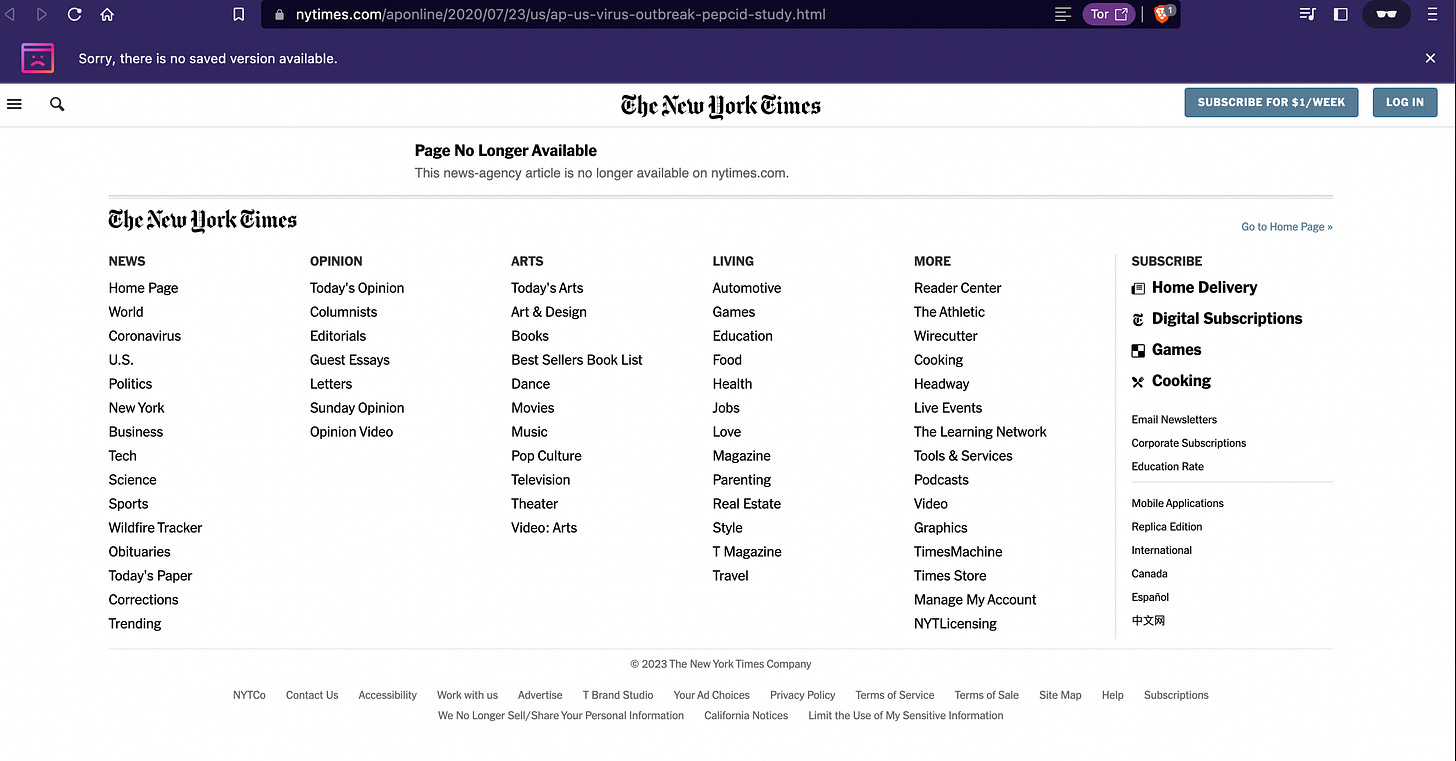Screen dimensions: 1456x761
Task: Open T Brand Studio footer link
Action: click(x=618, y=695)
